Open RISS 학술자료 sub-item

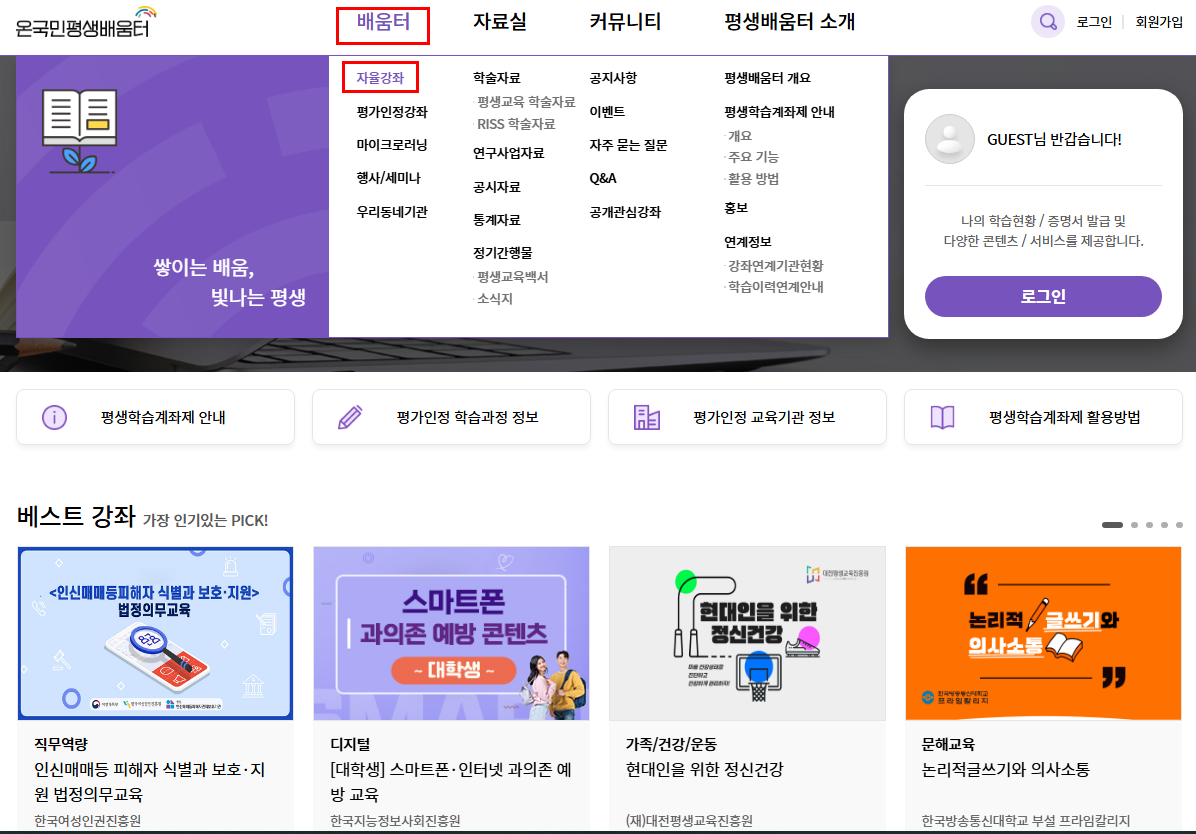click(x=516, y=124)
